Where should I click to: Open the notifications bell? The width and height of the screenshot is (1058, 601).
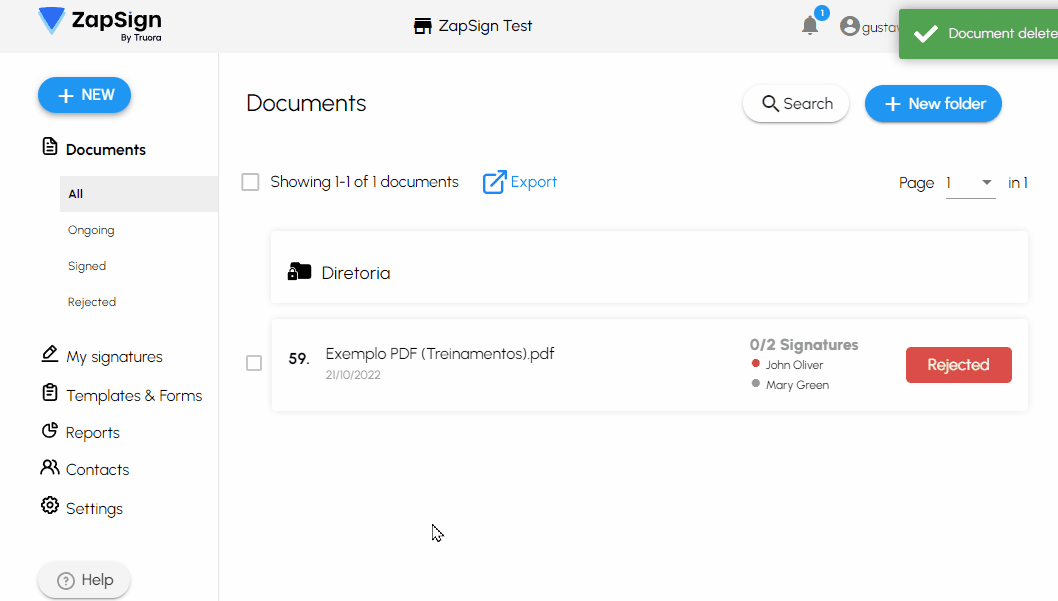(x=810, y=27)
